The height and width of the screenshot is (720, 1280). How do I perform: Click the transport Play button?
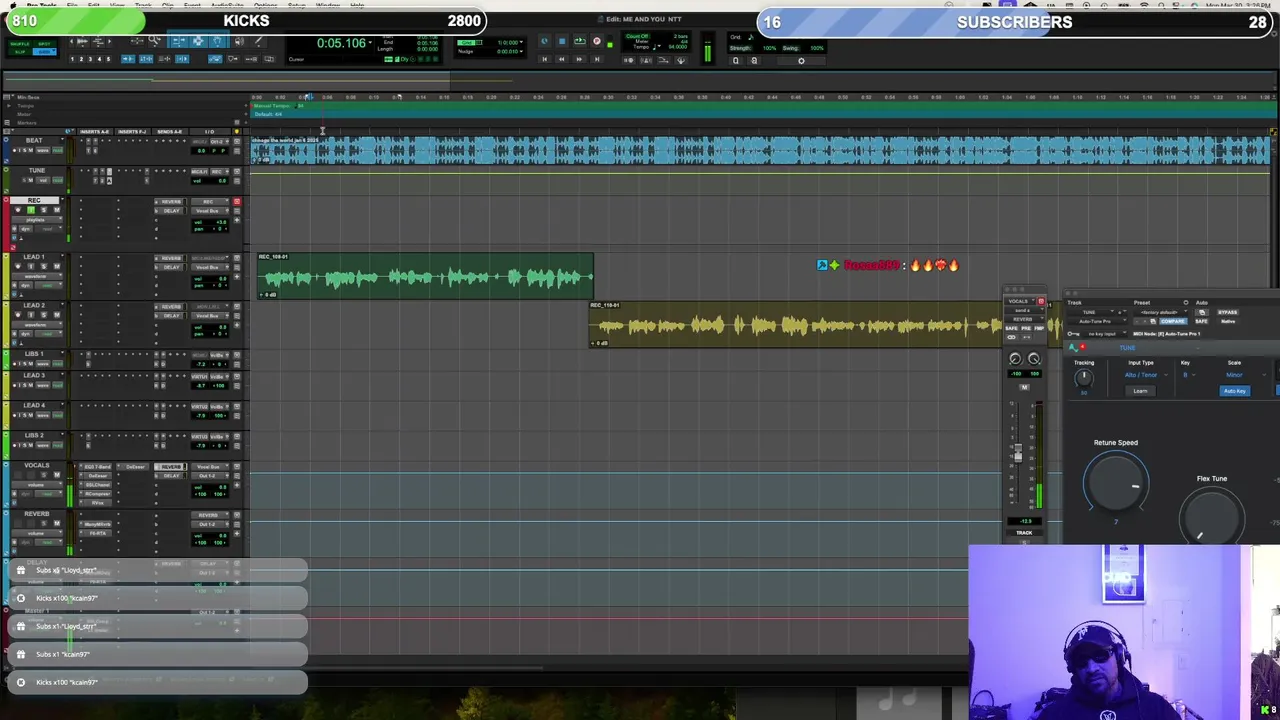click(580, 41)
